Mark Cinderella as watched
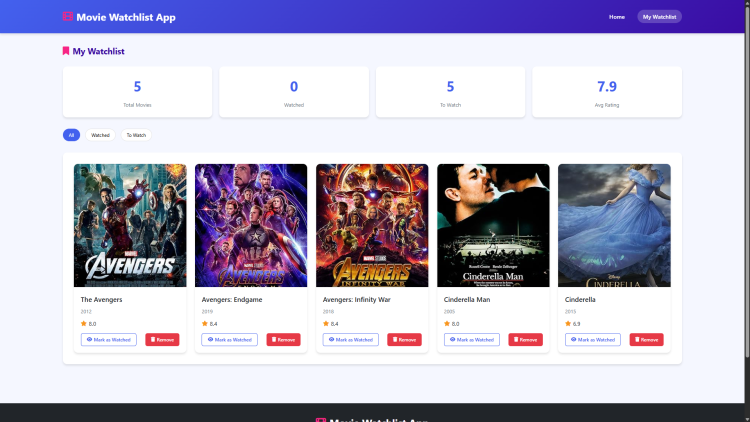 593,340
